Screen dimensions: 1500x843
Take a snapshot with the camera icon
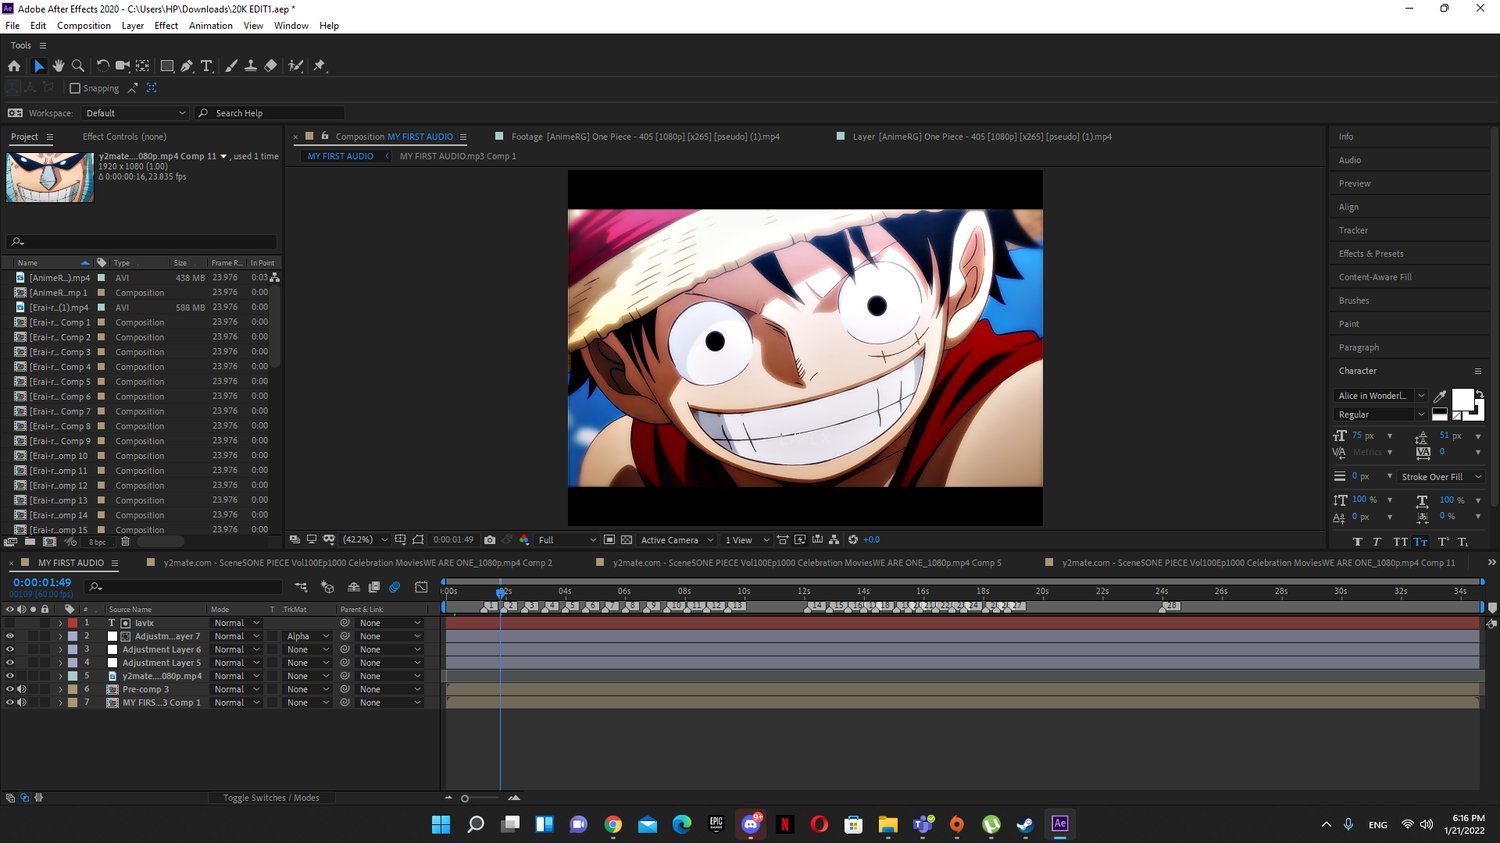pyautogui.click(x=490, y=540)
